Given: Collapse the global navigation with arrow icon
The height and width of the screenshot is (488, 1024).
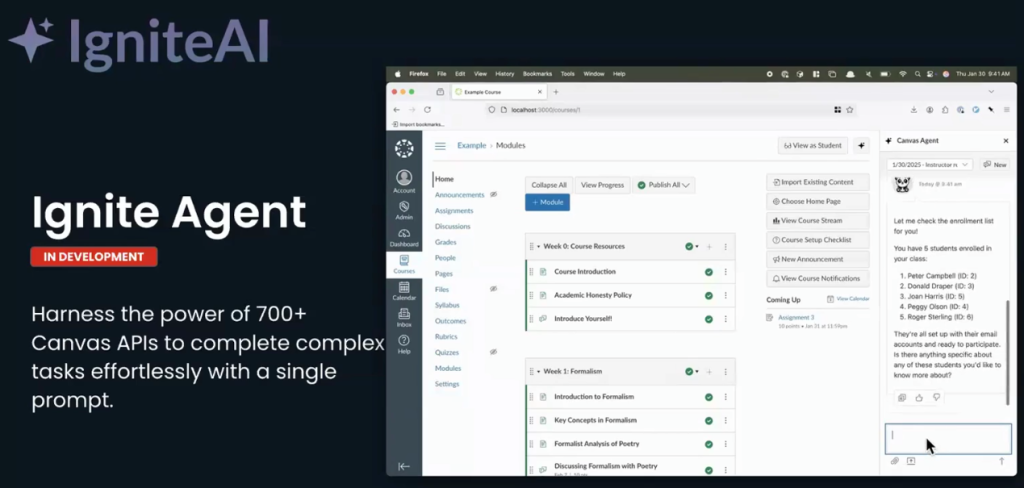Looking at the screenshot, I should (x=404, y=466).
